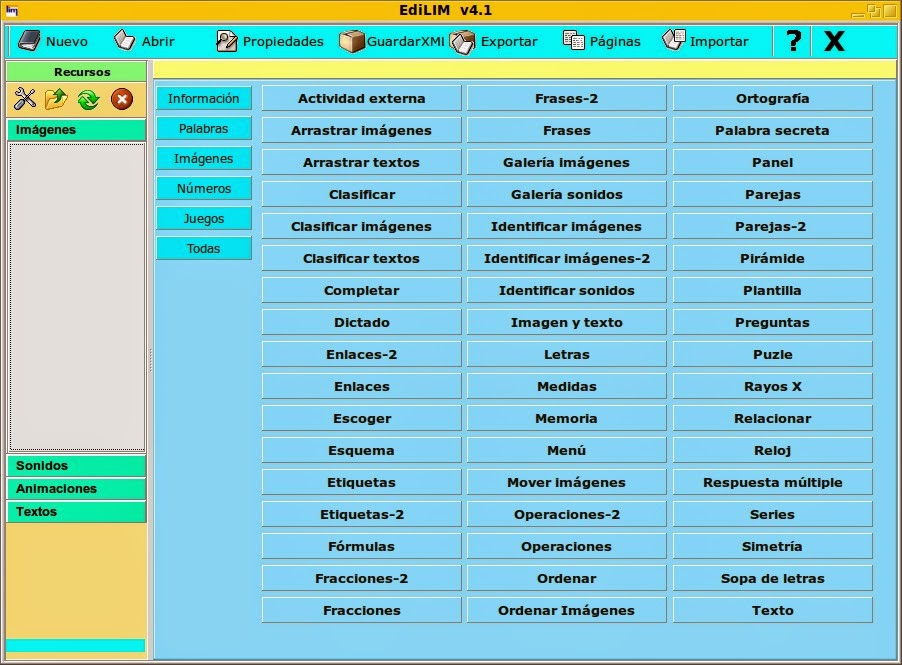Expand the Imágenes resource section
The image size is (902, 665).
click(x=77, y=129)
